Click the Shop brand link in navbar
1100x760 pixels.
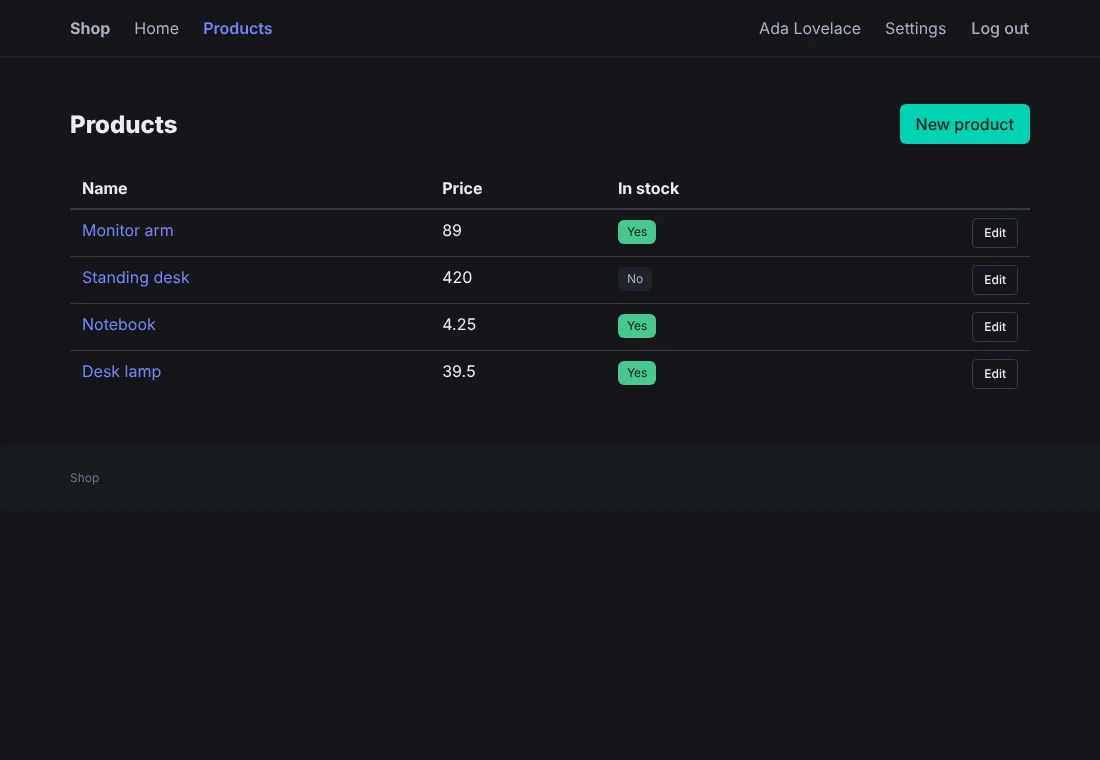(x=90, y=29)
